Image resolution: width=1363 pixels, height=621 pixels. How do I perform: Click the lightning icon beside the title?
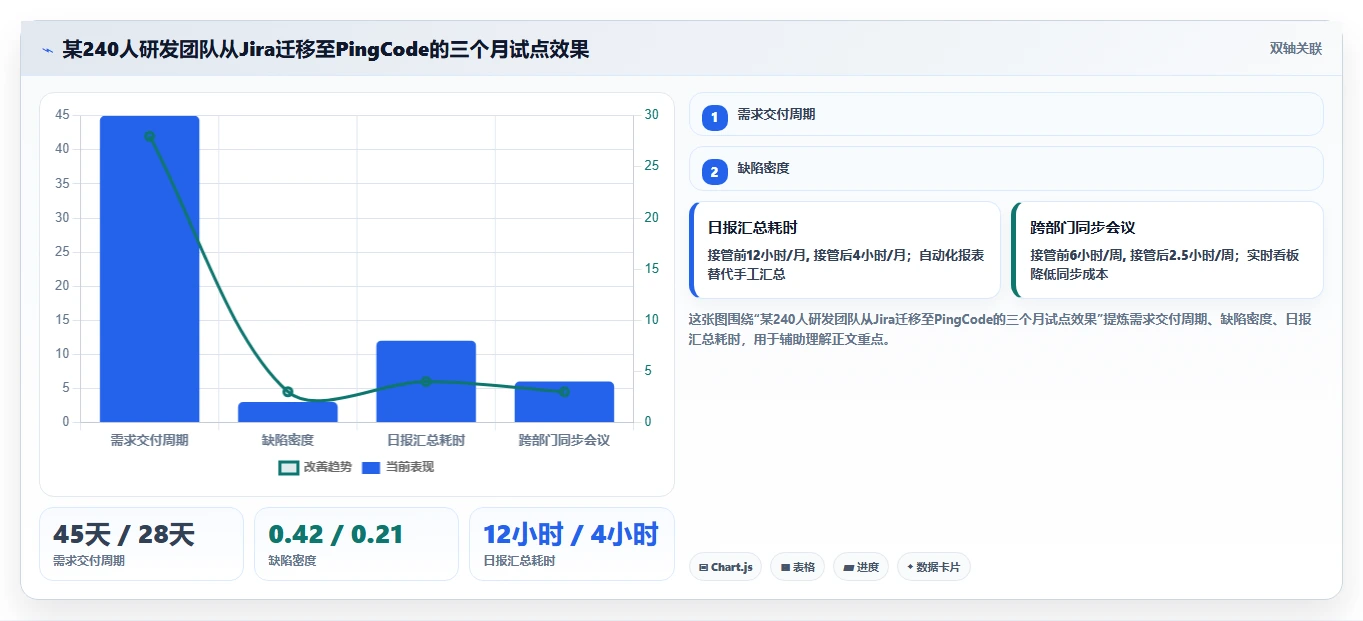(48, 50)
